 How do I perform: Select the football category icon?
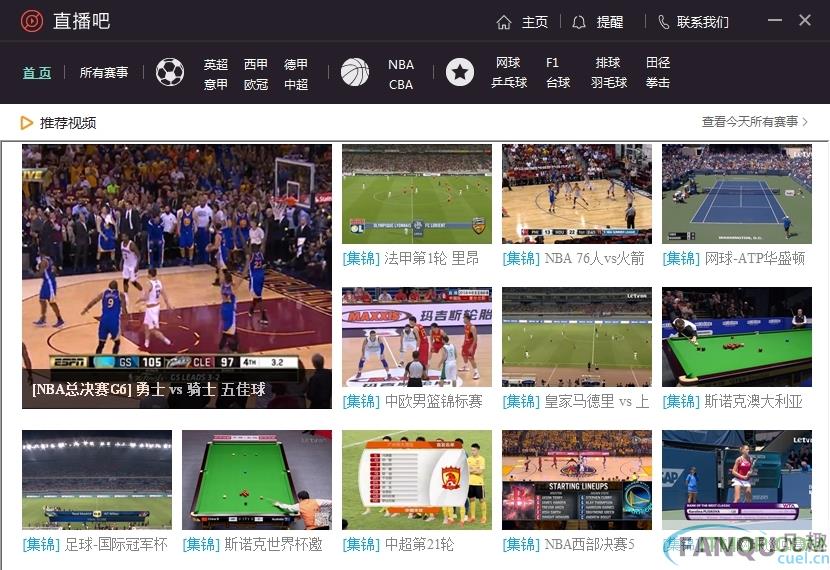(170, 72)
